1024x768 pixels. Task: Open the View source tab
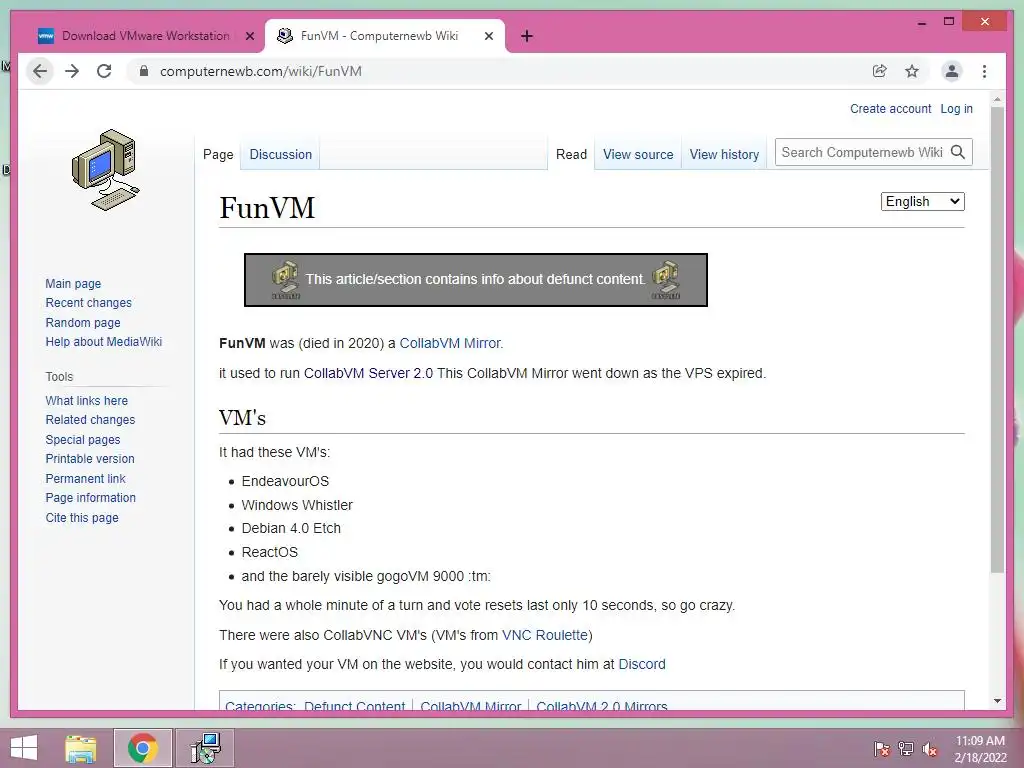[638, 154]
